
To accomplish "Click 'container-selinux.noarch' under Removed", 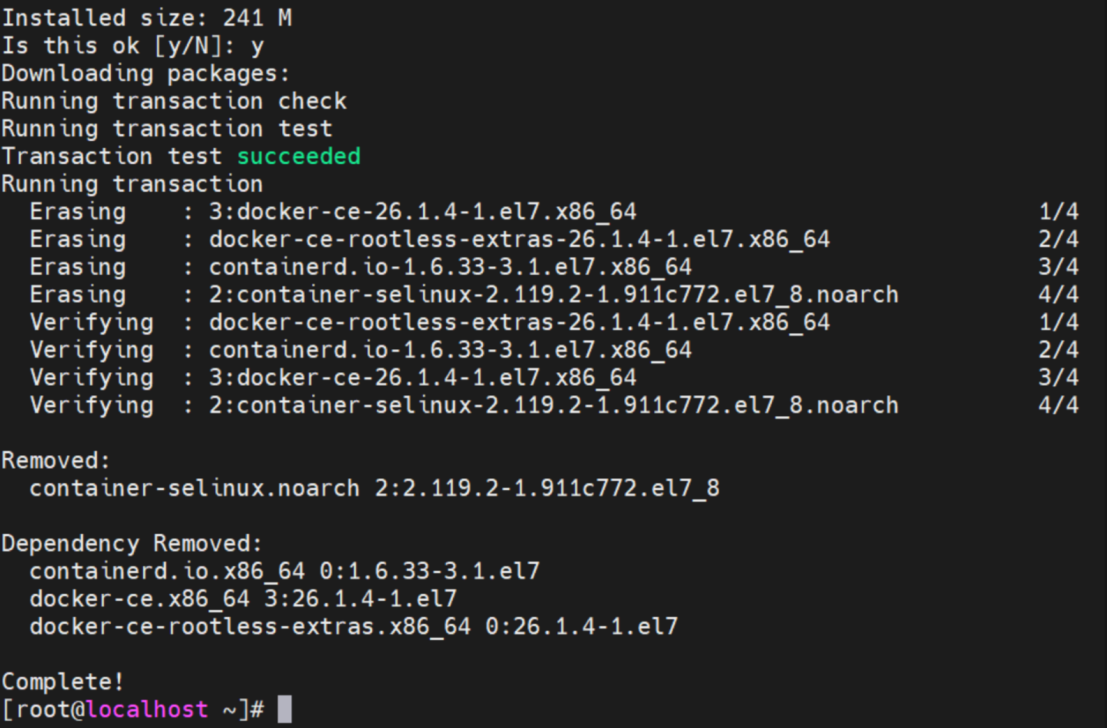I will 194,488.
